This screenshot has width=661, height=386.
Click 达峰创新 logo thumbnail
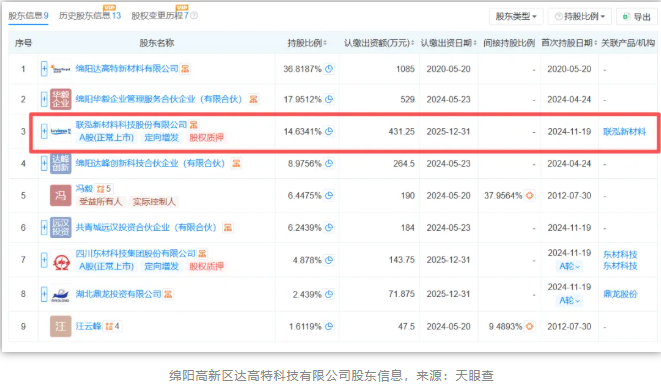(61, 164)
